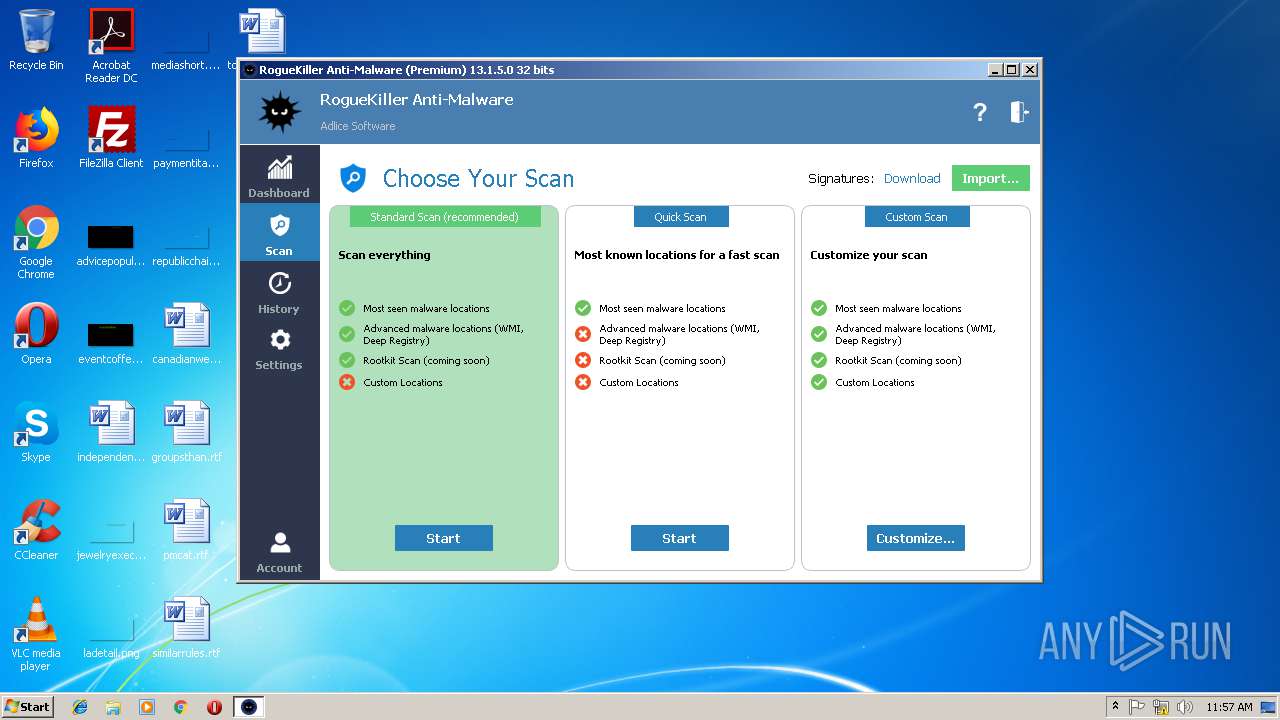Viewport: 1280px width, 720px height.
Task: Start the Standard Scan
Action: (x=443, y=538)
